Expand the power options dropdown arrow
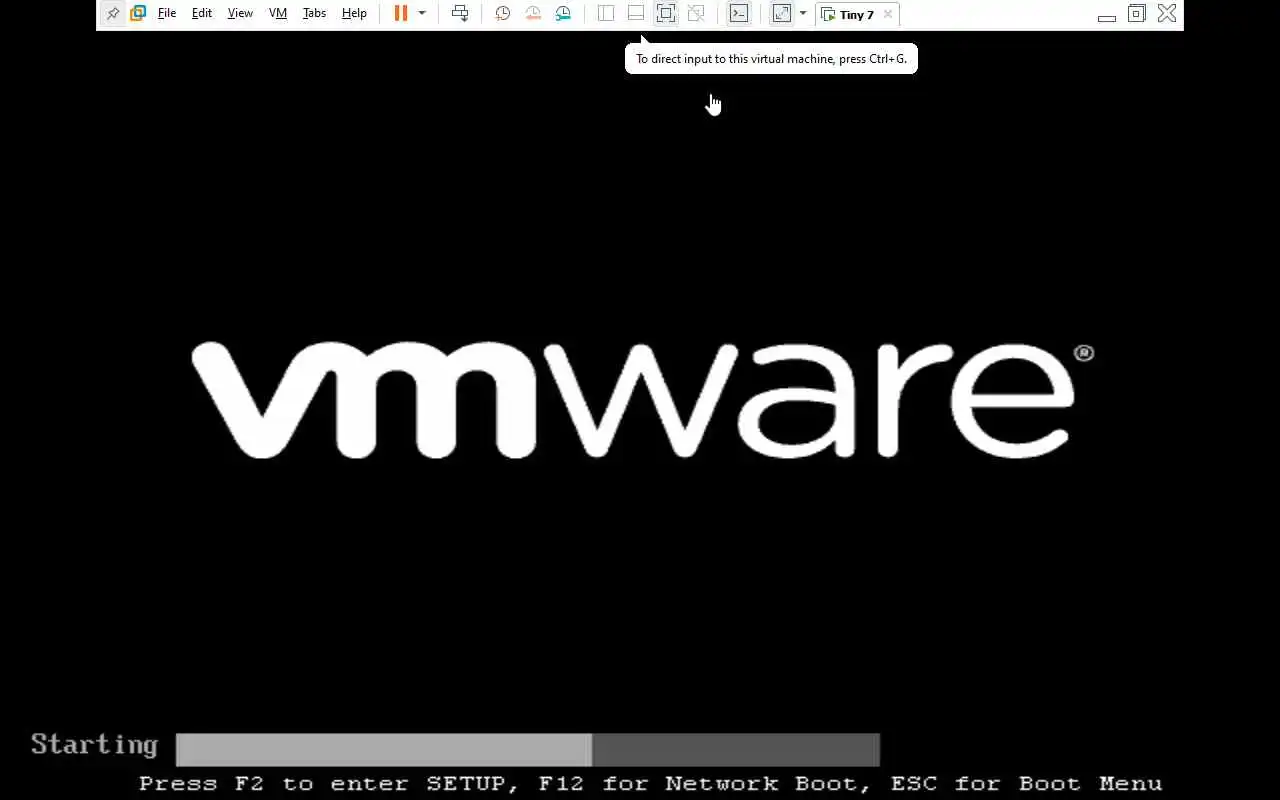The width and height of the screenshot is (1280, 800). tap(422, 14)
